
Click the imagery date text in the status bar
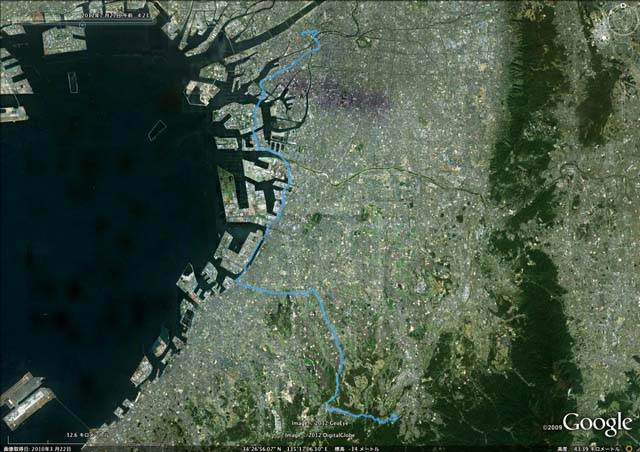[x=37, y=448]
